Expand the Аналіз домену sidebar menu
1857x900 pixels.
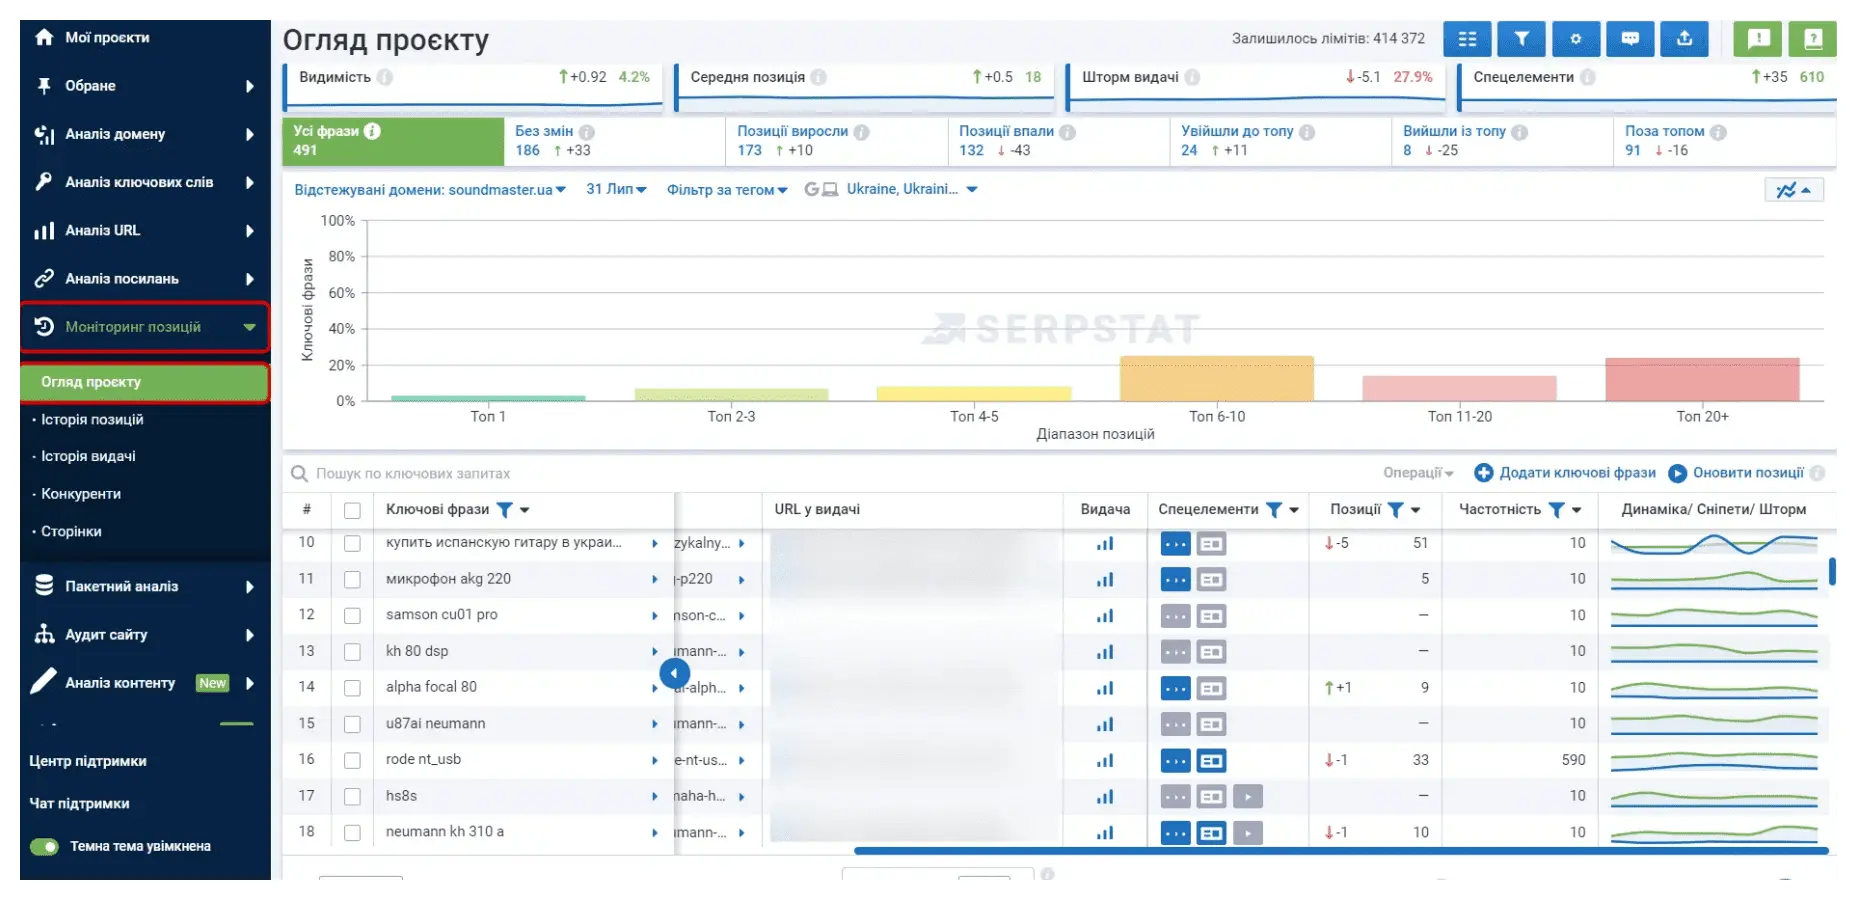145,134
